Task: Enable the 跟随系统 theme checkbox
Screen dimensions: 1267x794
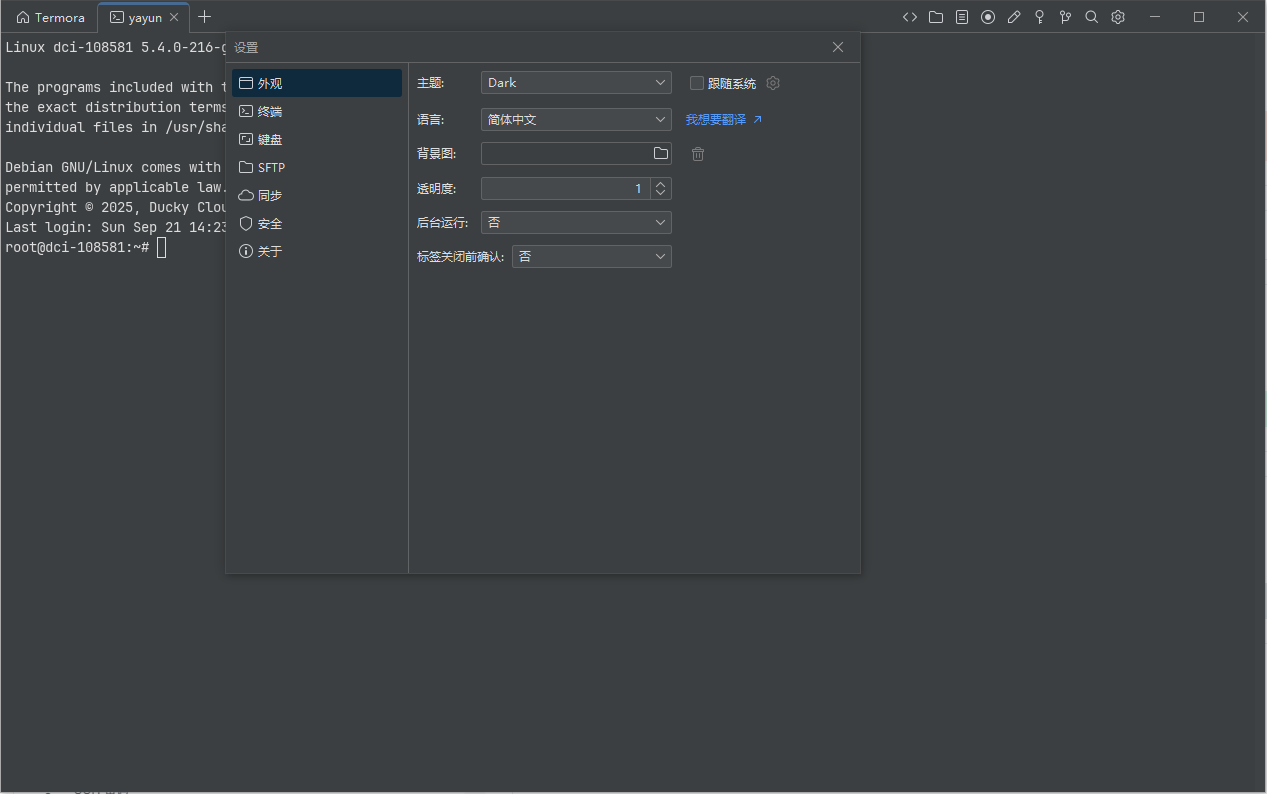Action: pyautogui.click(x=696, y=83)
